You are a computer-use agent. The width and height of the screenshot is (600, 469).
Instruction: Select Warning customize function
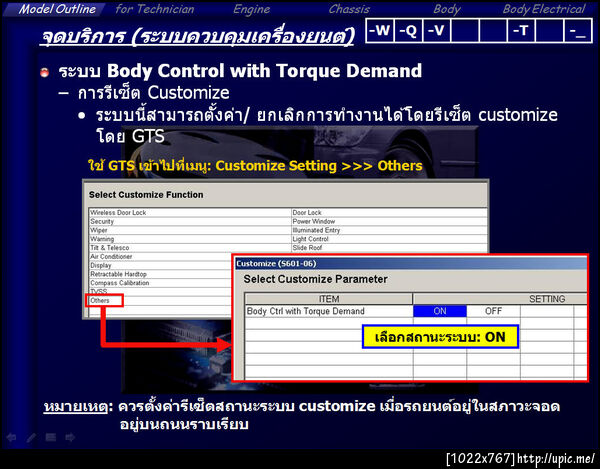[x=190, y=239]
